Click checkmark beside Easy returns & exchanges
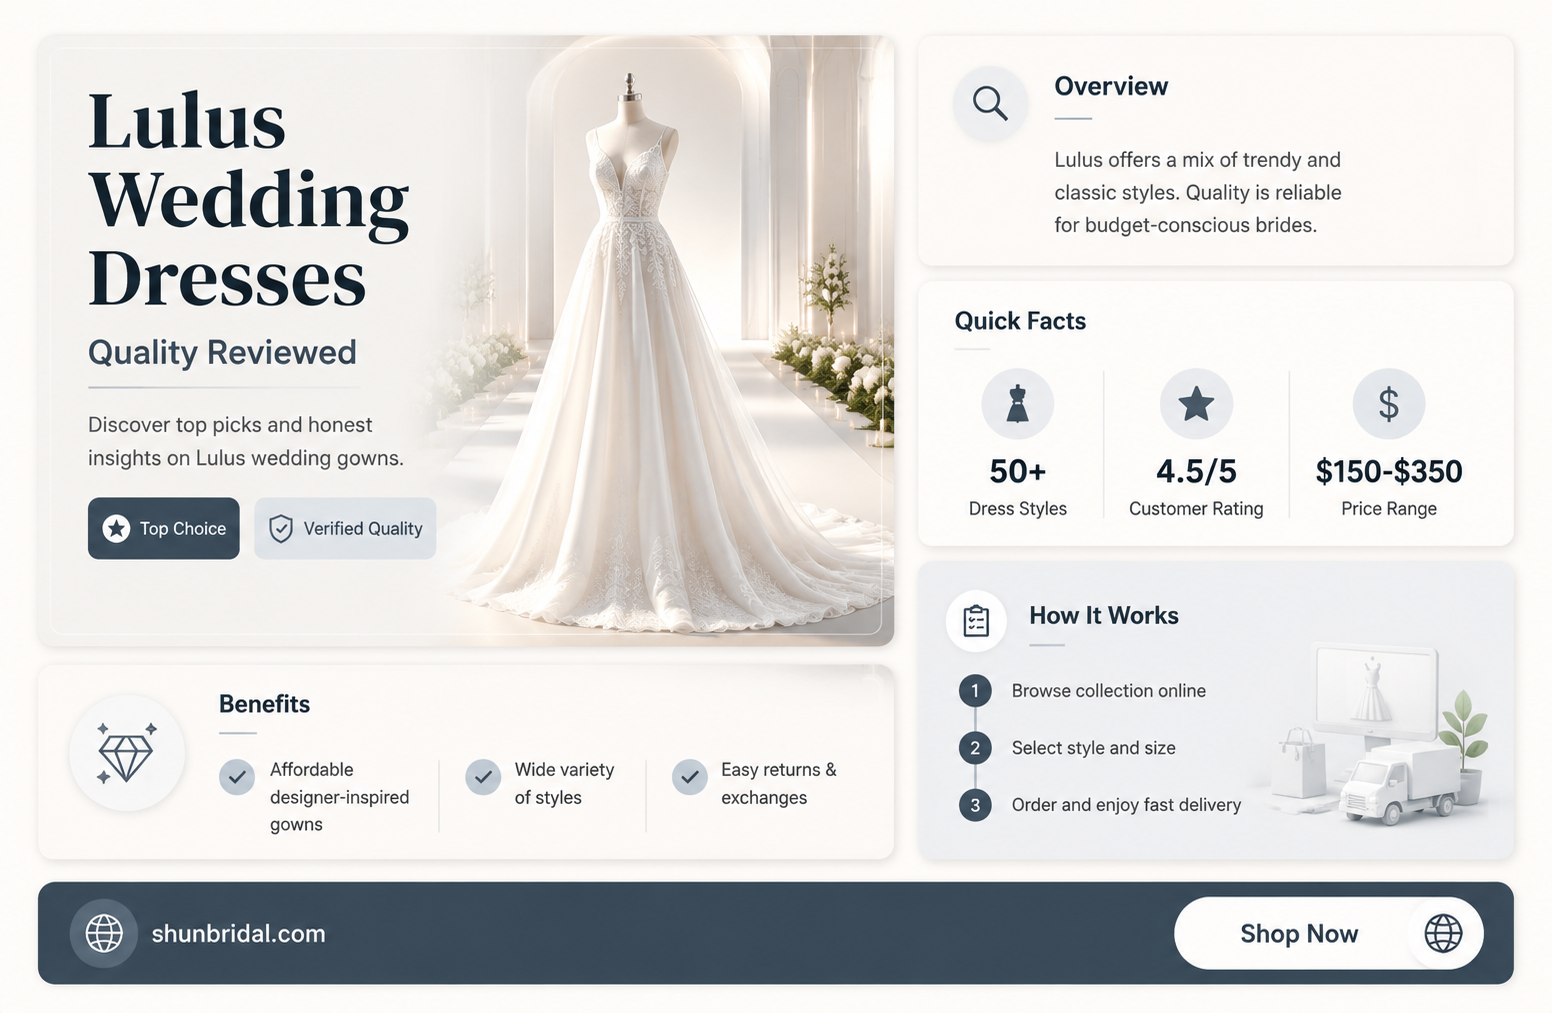The height and width of the screenshot is (1013, 1552). (x=690, y=777)
